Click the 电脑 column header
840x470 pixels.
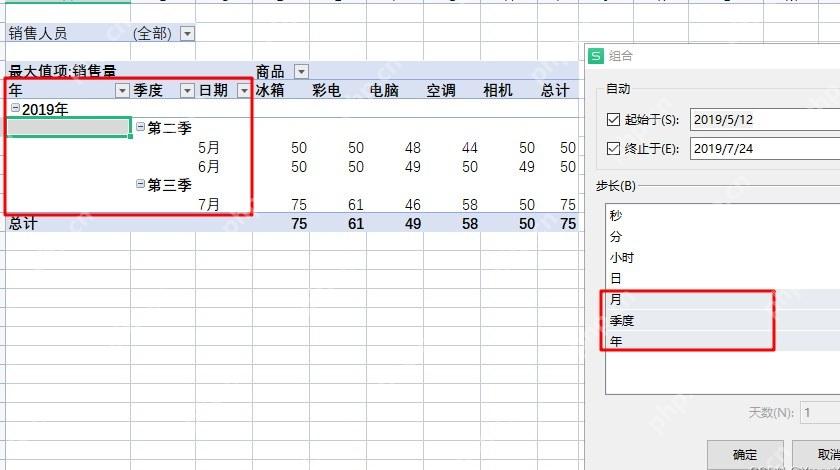pos(384,90)
